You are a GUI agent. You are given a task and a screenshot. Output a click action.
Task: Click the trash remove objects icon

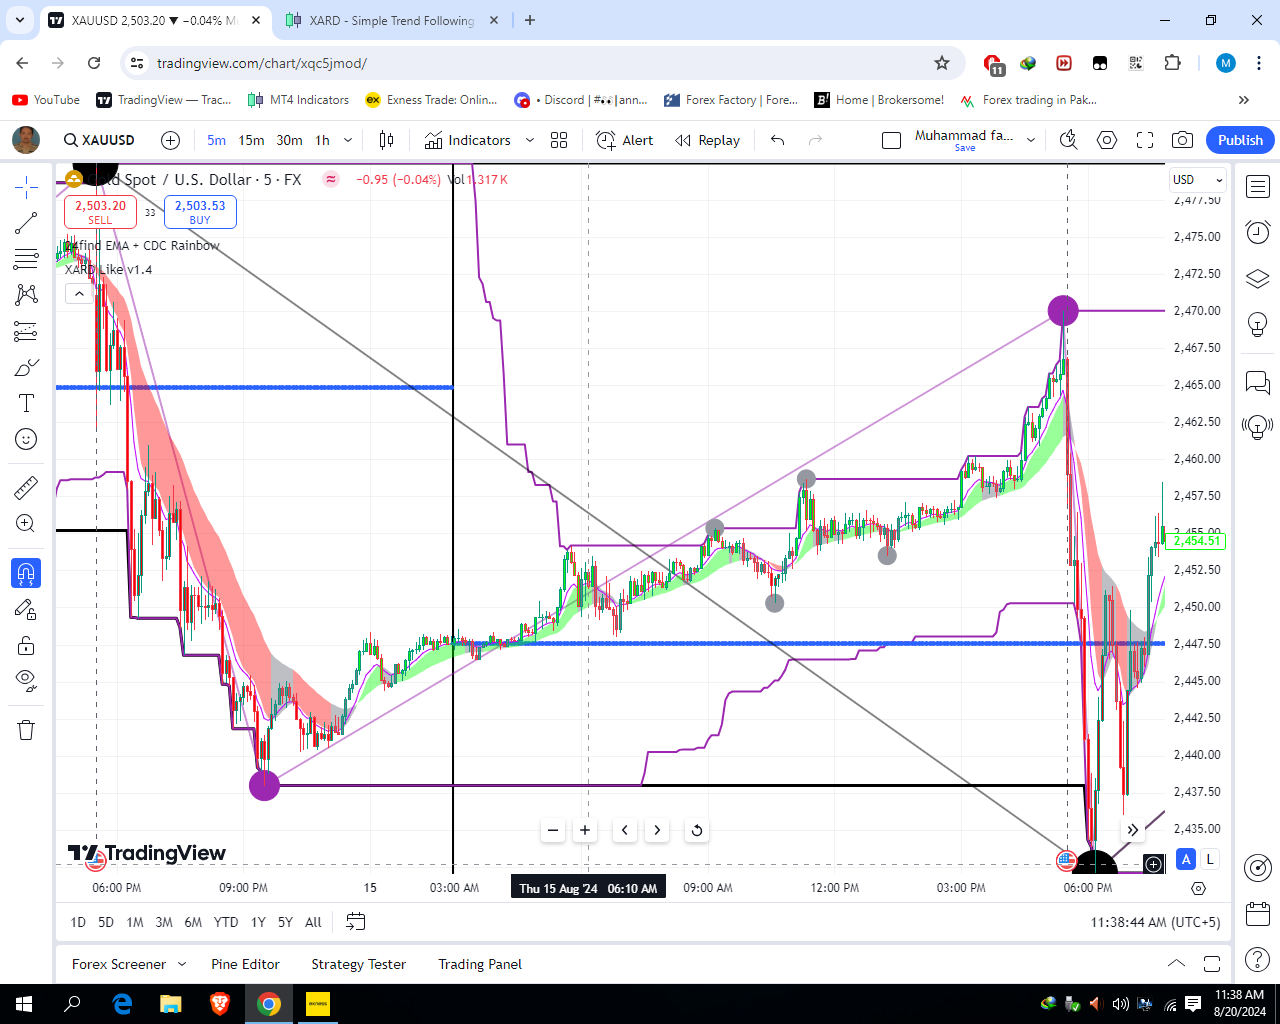26,730
